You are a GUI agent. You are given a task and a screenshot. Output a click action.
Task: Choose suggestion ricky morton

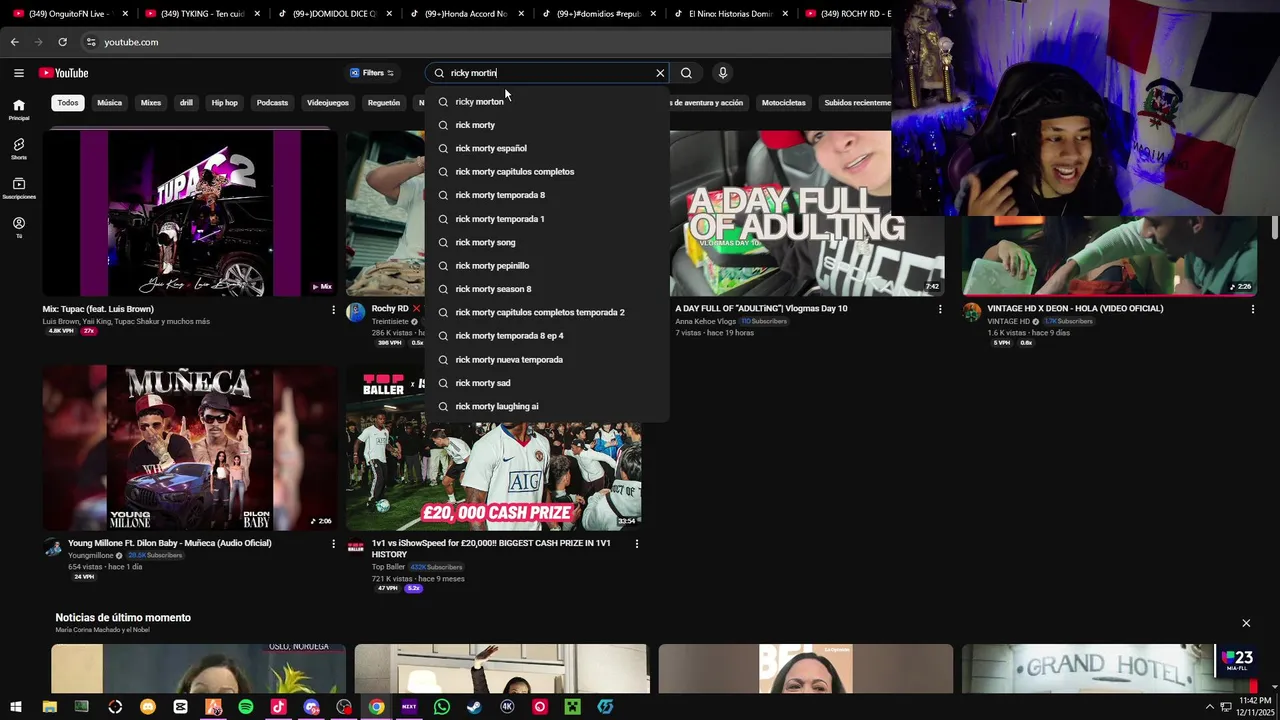(548, 102)
